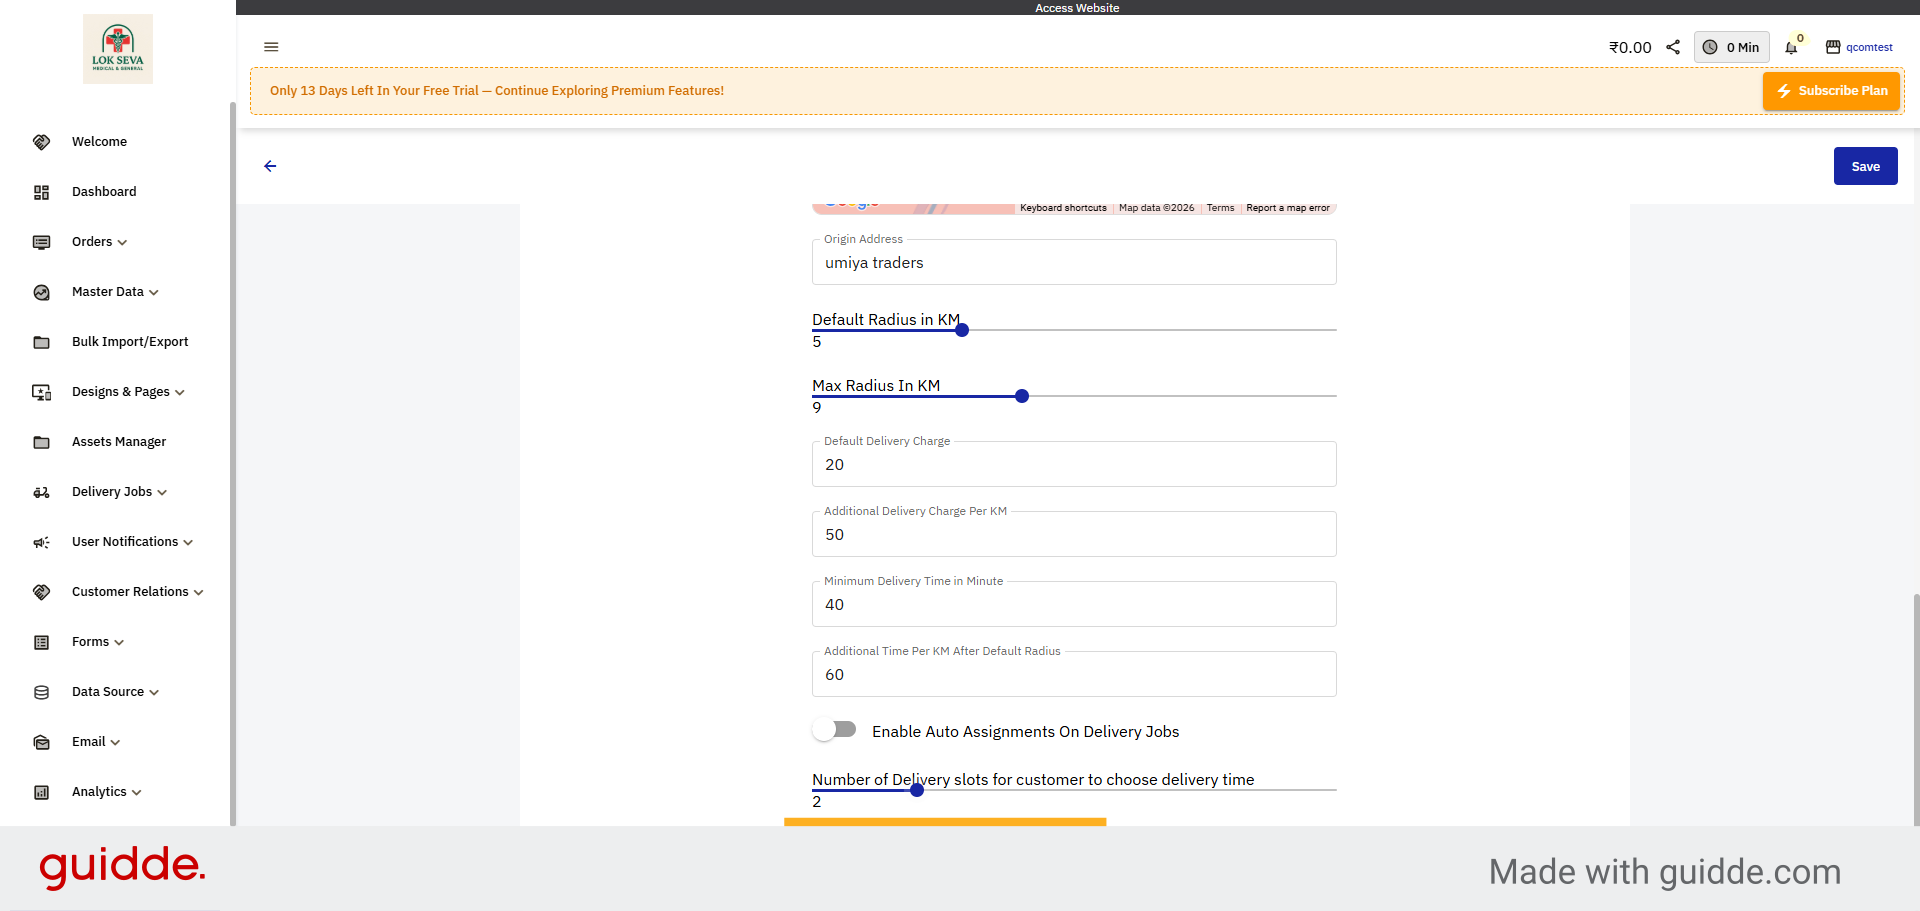1920x911 pixels.
Task: Open the qcomtest account link
Action: tap(1869, 47)
